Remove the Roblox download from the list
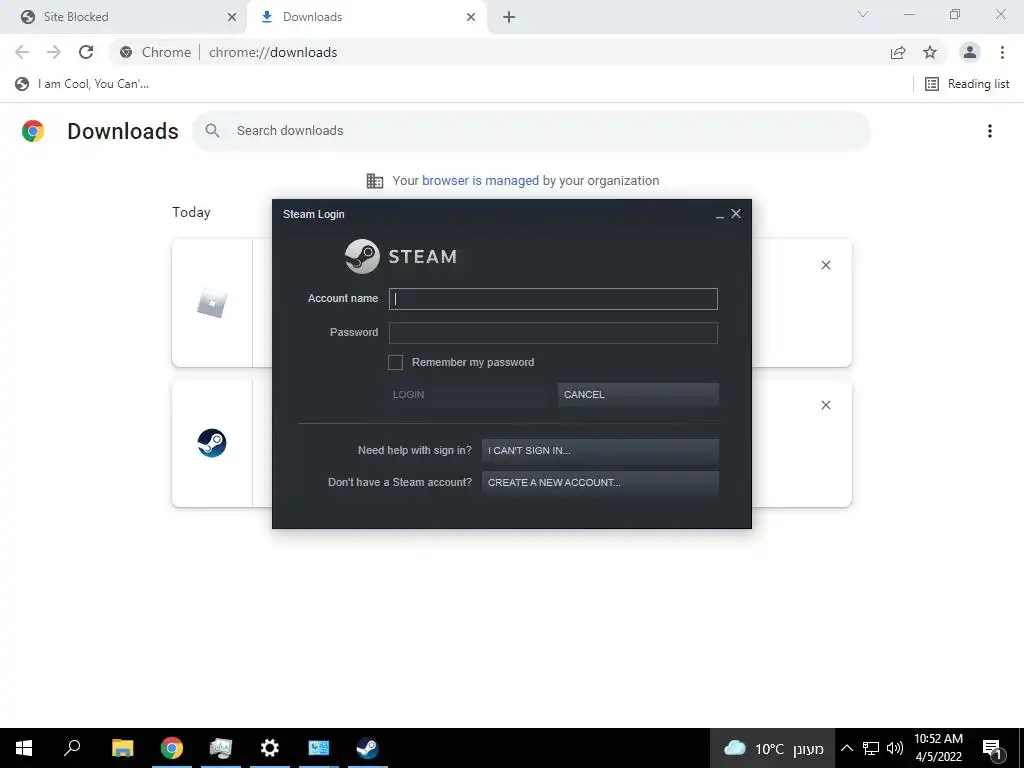The image size is (1024, 768). (826, 265)
